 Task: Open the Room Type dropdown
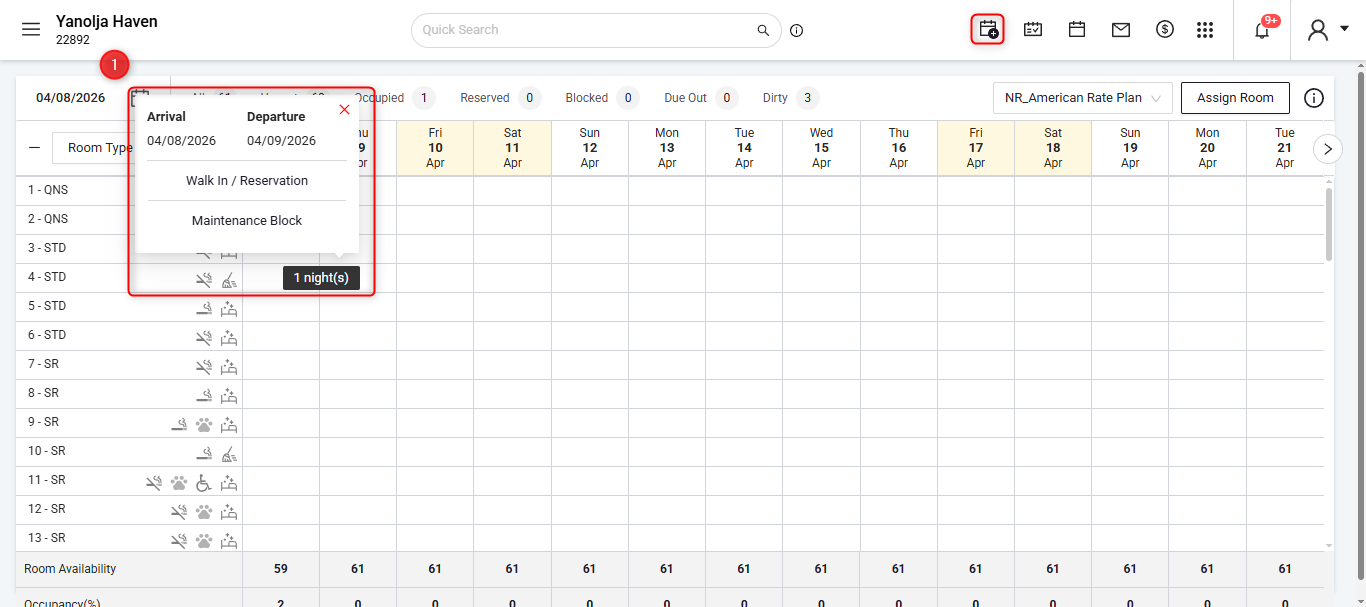[98, 148]
